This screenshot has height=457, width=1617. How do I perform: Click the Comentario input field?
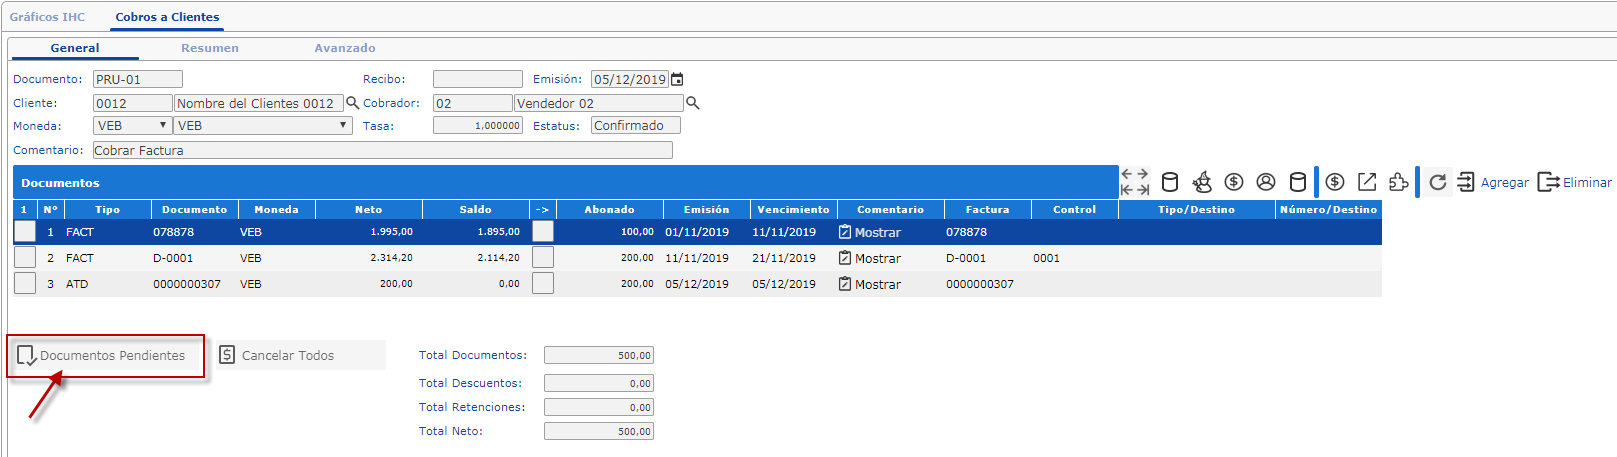tap(382, 150)
